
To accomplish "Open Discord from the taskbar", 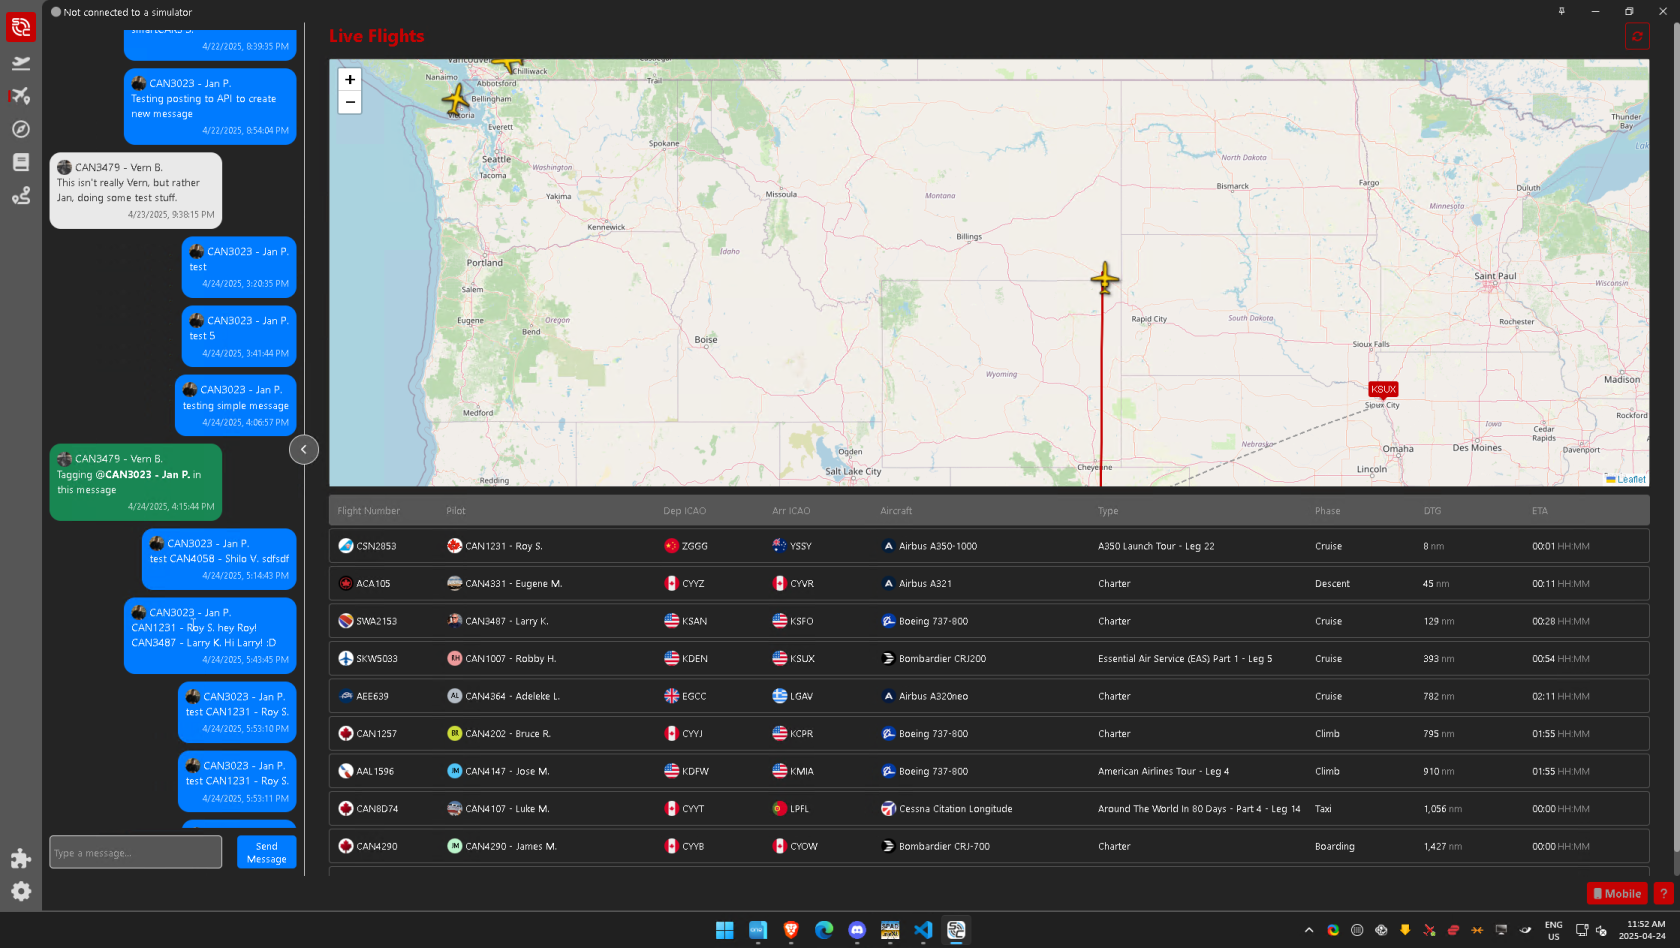I will tap(857, 930).
